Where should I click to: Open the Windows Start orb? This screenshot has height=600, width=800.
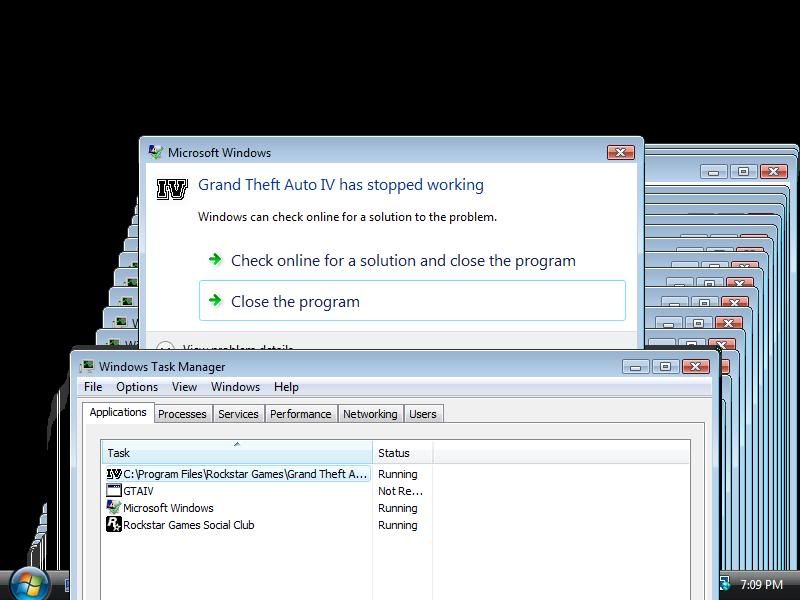30,583
